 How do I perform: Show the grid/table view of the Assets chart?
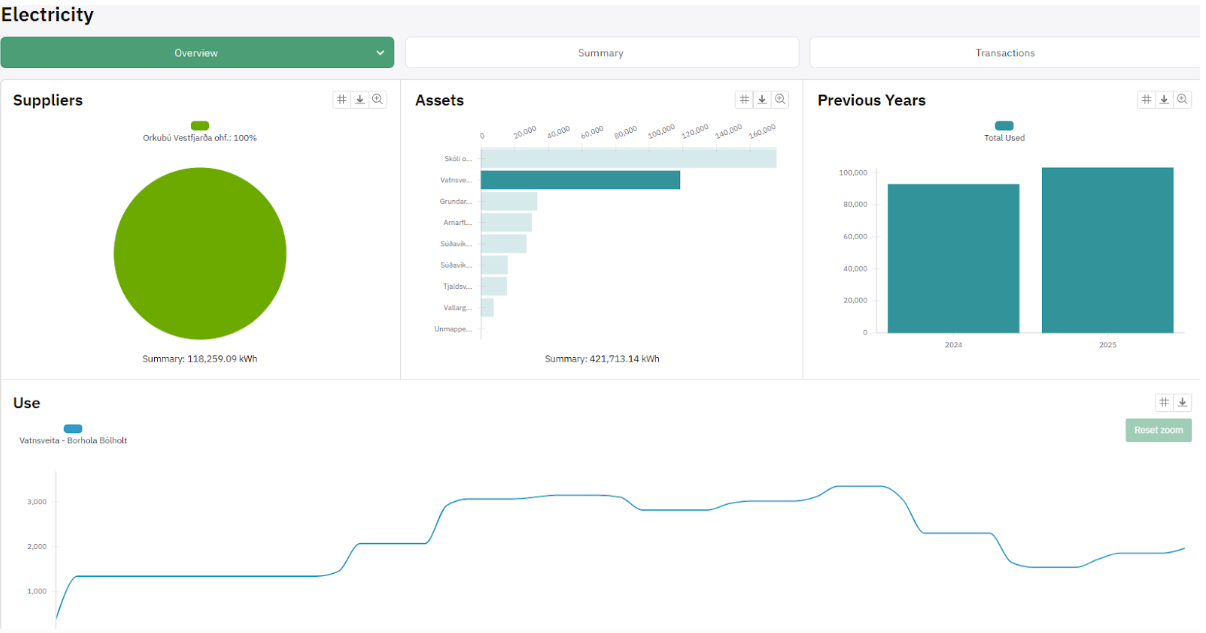click(744, 99)
